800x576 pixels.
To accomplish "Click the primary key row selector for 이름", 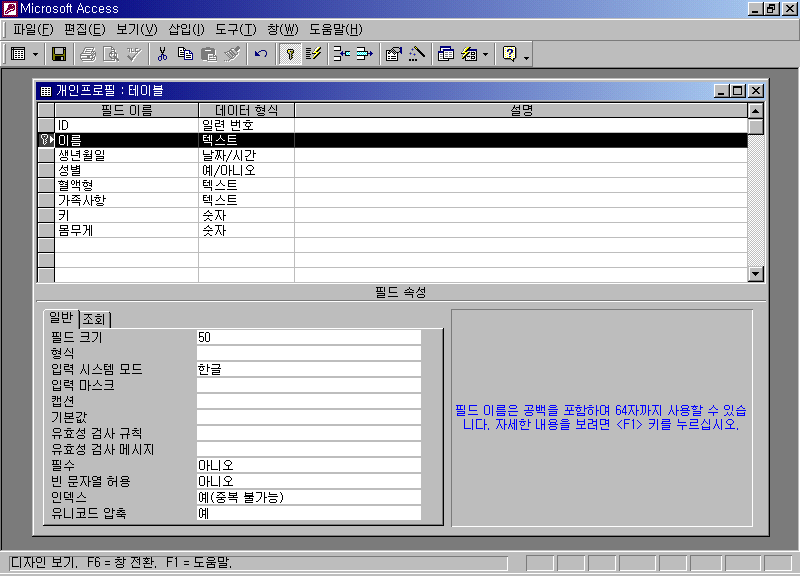I will [x=46, y=140].
